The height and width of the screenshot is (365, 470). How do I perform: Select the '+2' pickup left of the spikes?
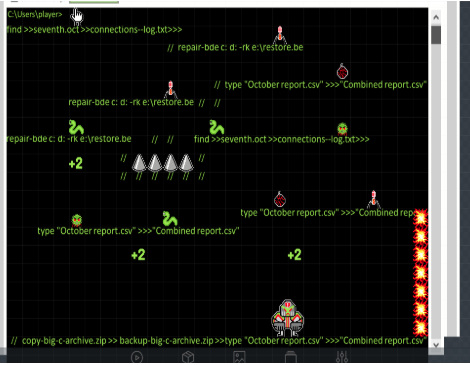click(x=76, y=163)
